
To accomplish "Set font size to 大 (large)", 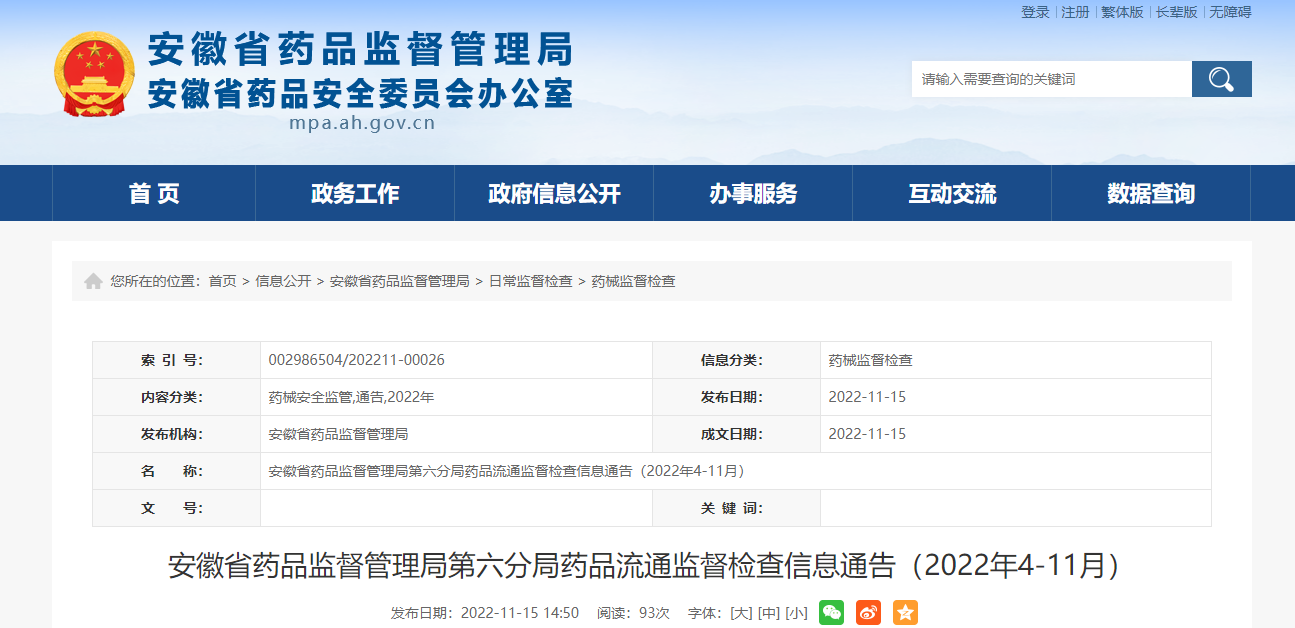I will point(741,613).
